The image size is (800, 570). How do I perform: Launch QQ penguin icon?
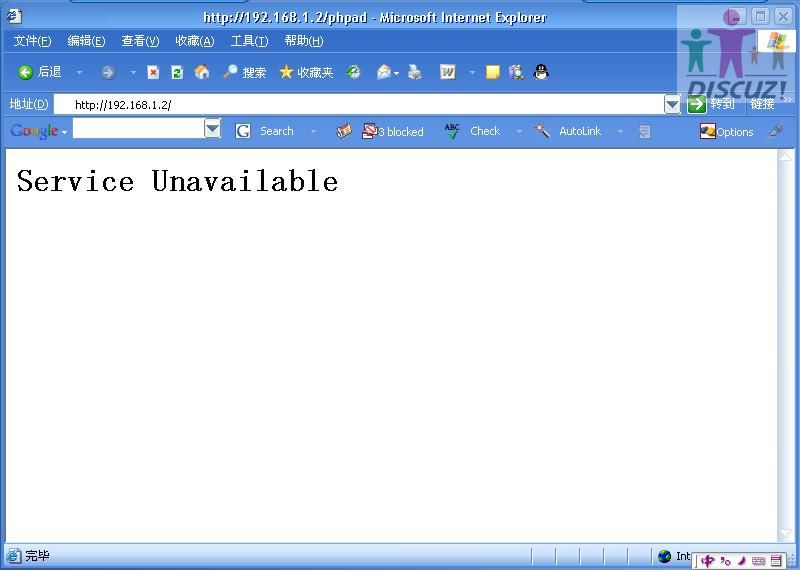pos(541,72)
